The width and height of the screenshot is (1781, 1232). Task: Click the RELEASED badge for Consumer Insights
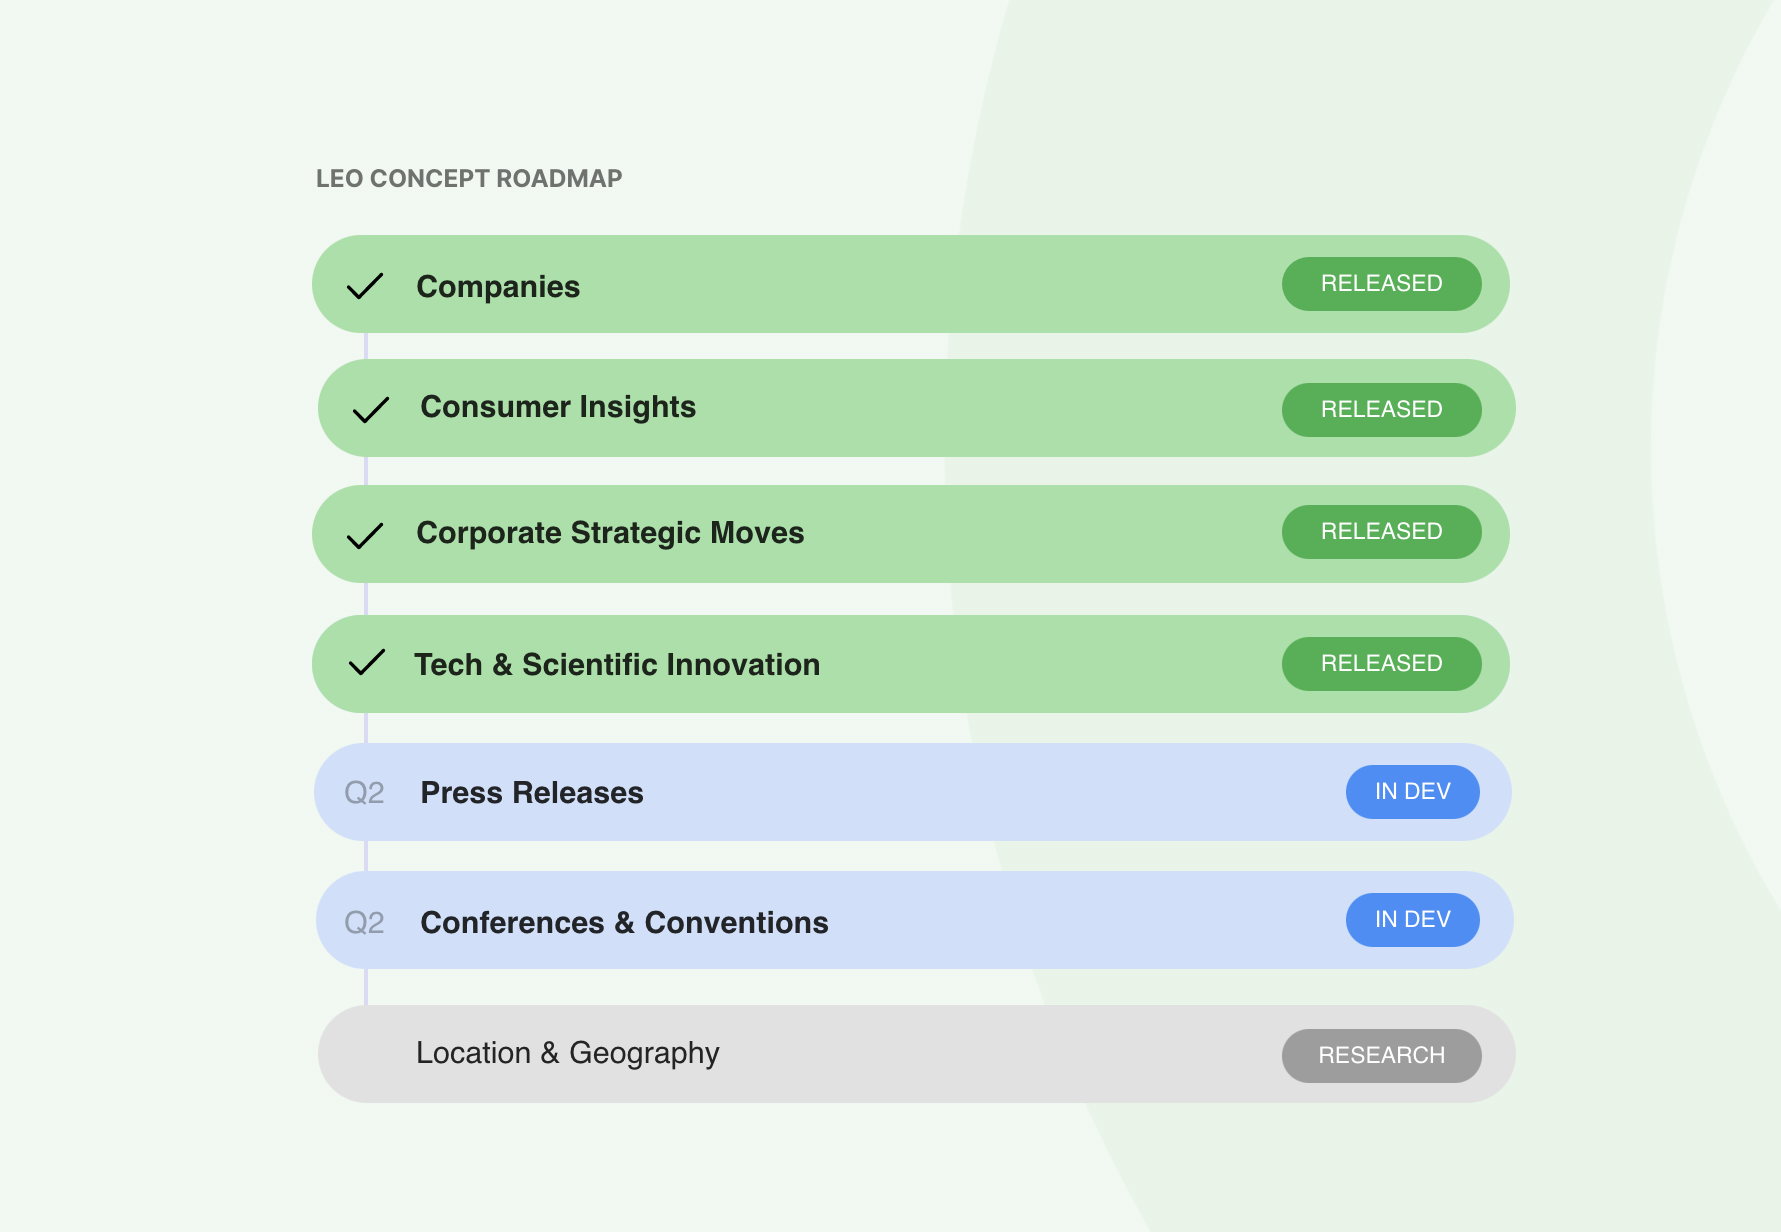(x=1381, y=410)
